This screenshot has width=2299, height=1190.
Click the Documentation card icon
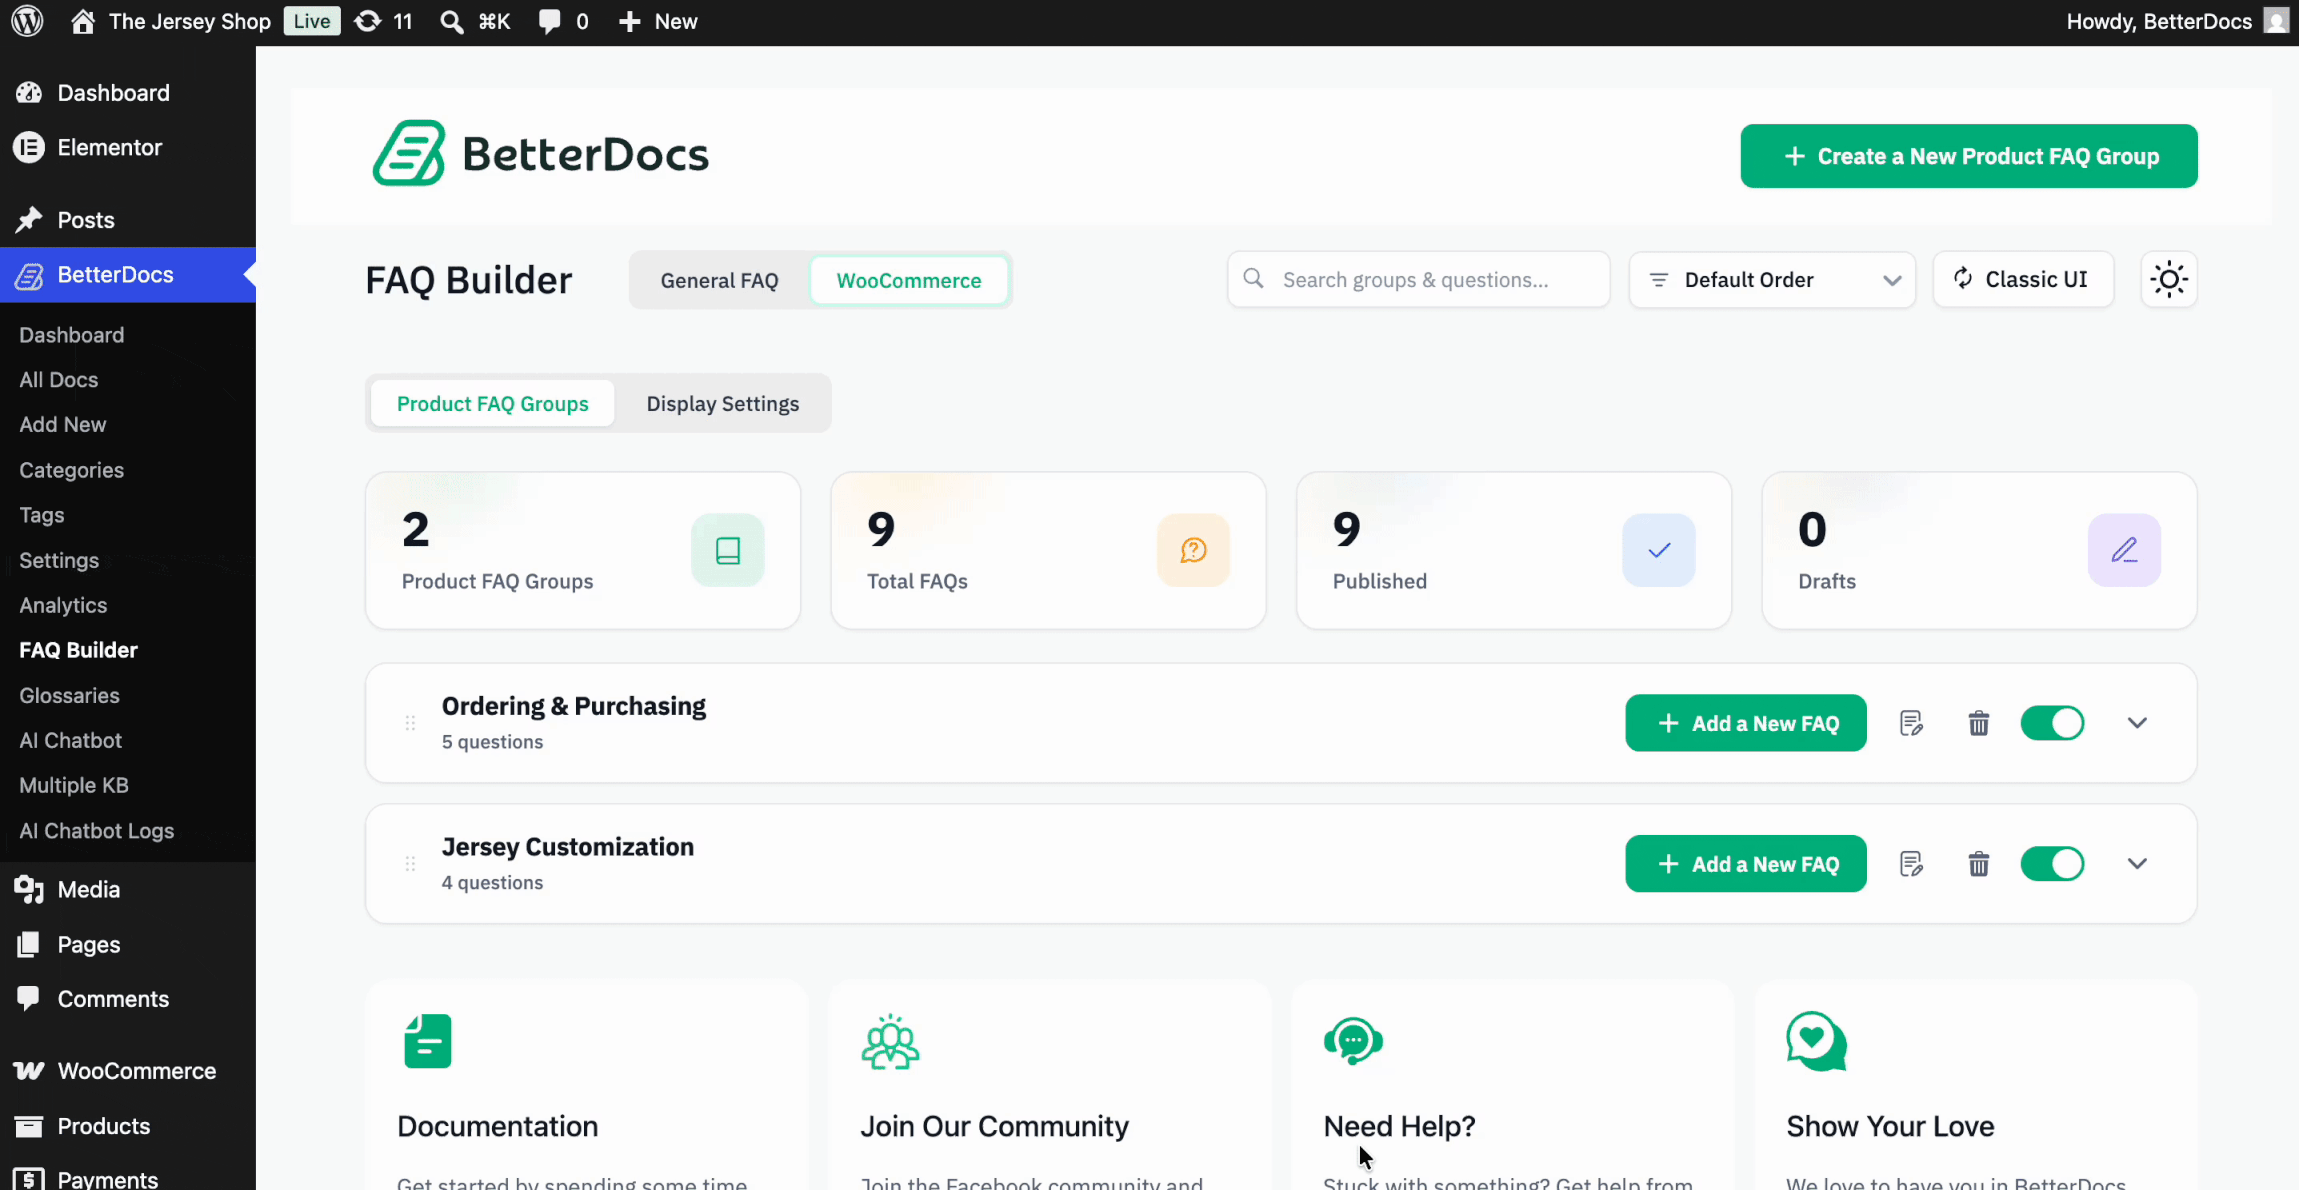427,1041
